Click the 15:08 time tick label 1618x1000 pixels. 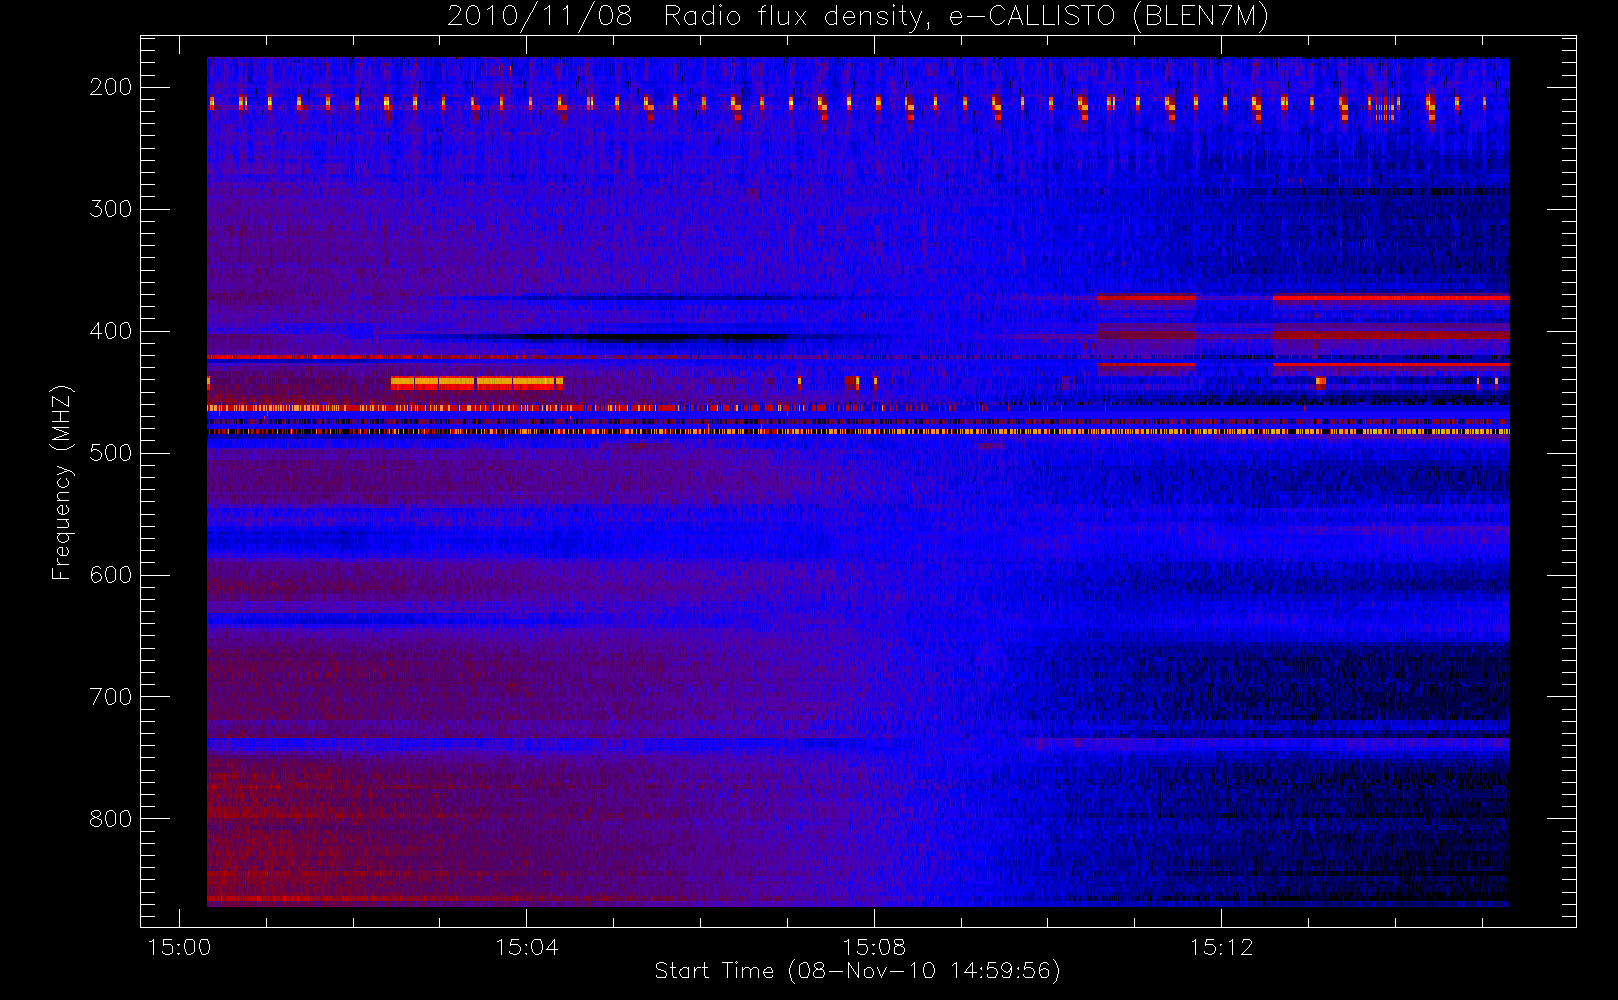874,947
